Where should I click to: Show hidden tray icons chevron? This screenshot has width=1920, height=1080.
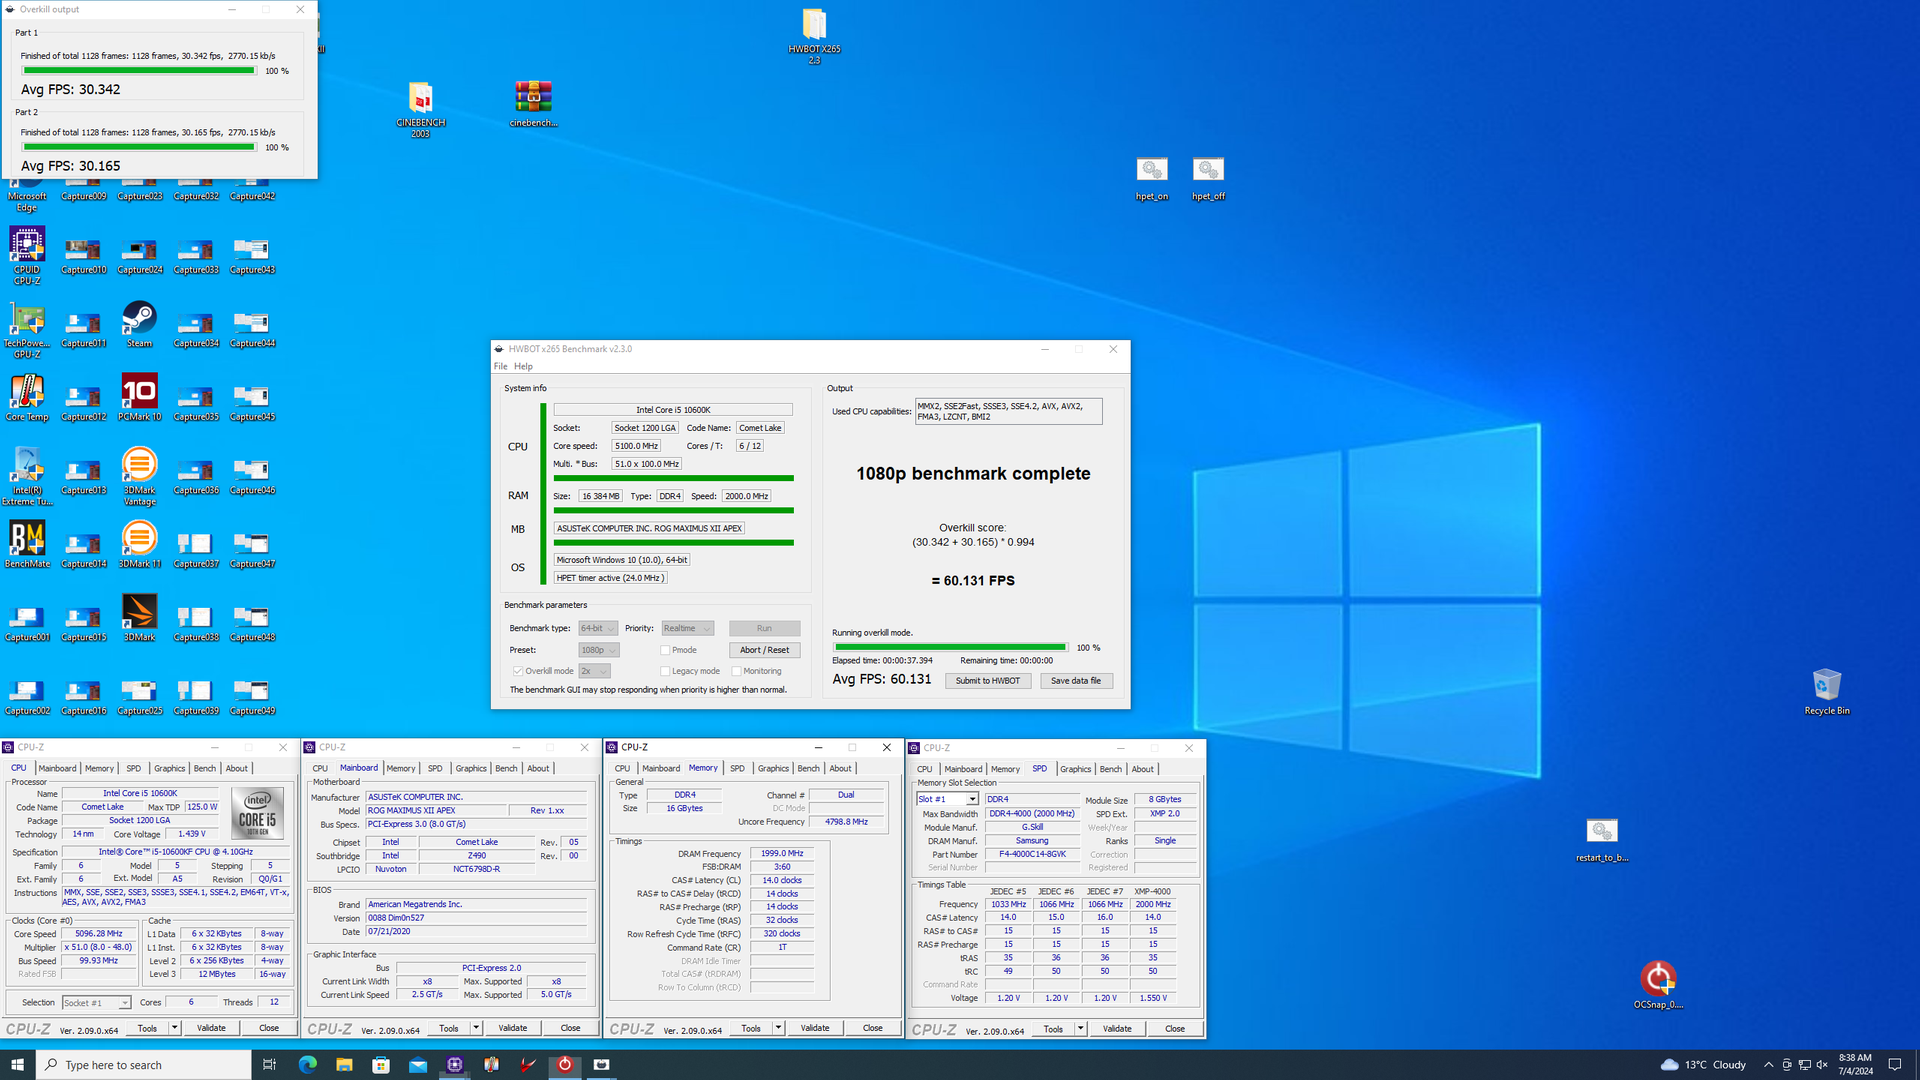pos(1768,1065)
